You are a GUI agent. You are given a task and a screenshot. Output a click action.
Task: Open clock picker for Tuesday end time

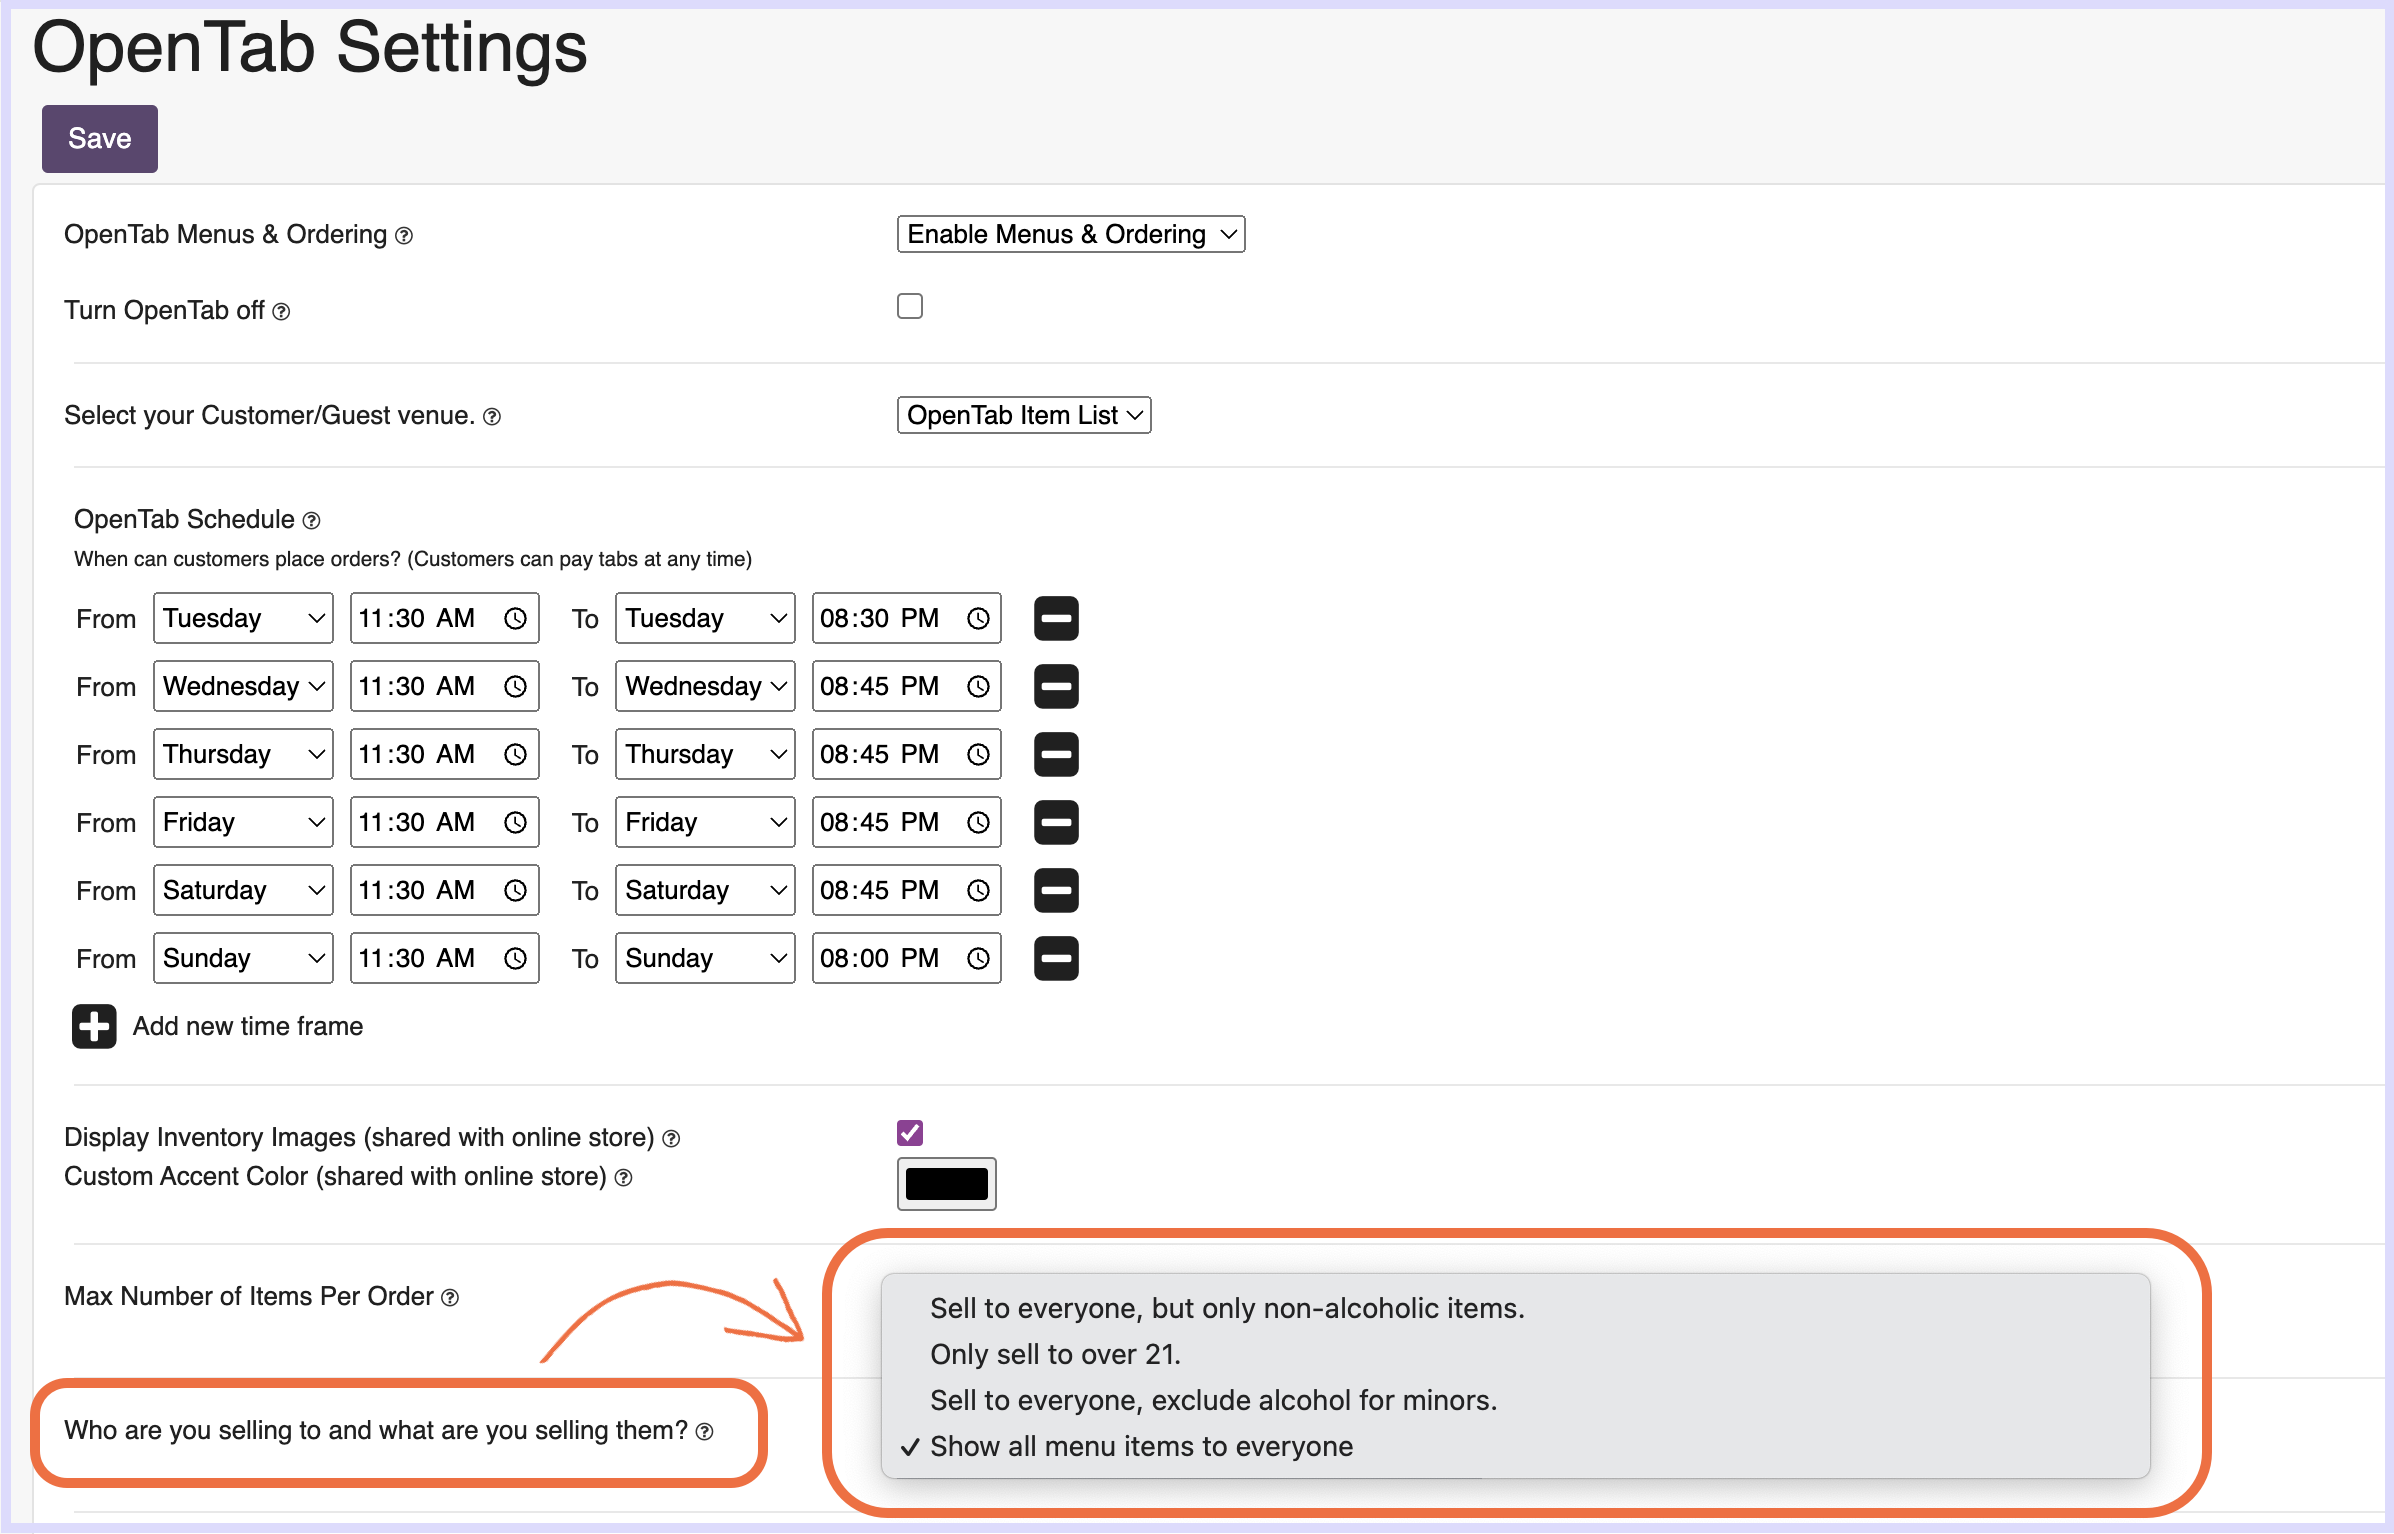pos(978,619)
